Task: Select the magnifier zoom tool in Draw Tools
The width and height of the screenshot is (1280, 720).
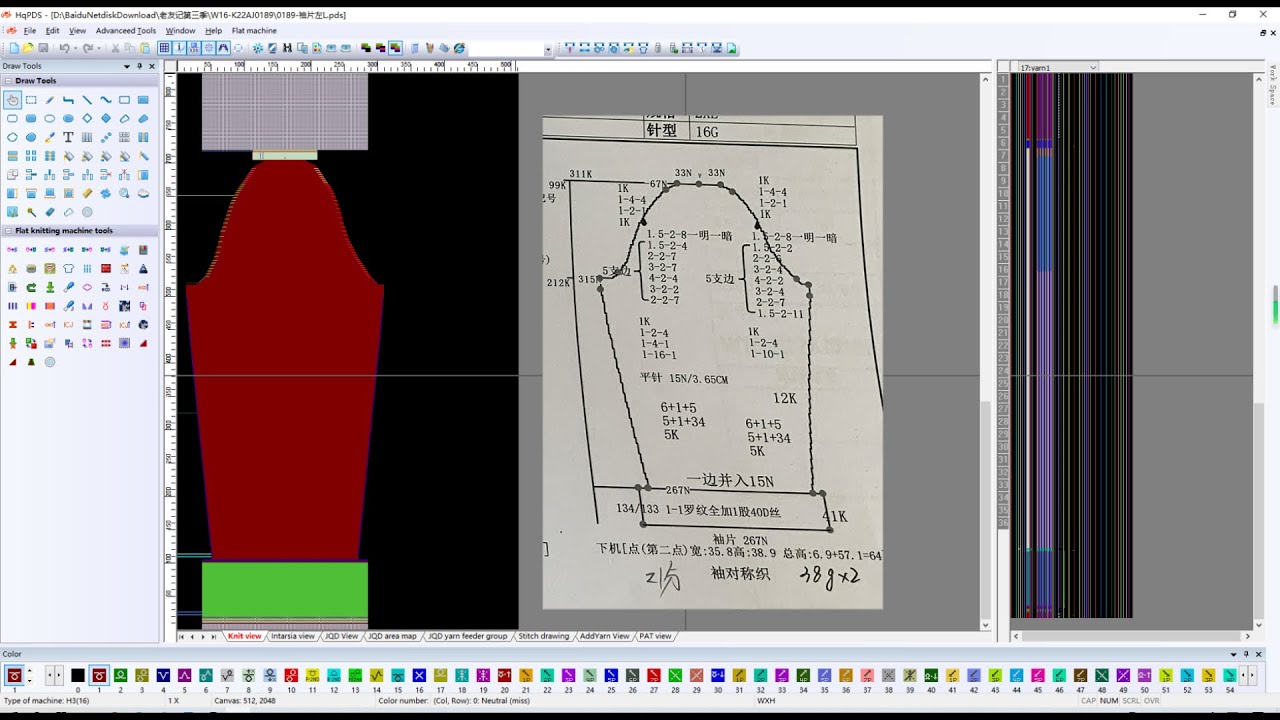Action: 124,193
